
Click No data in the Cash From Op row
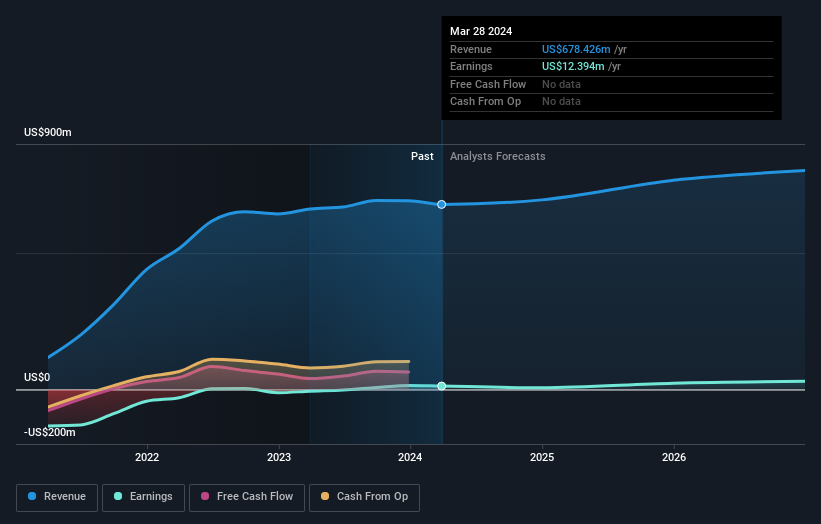point(561,102)
